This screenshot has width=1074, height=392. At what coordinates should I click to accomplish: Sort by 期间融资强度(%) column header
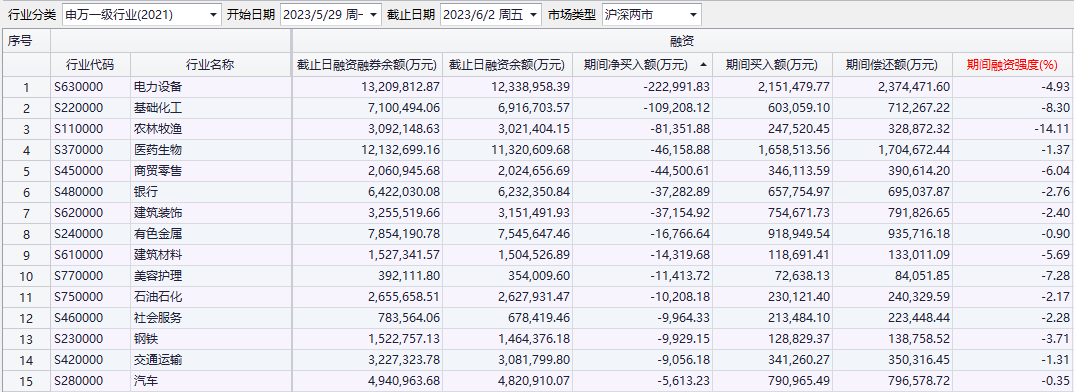click(1012, 65)
